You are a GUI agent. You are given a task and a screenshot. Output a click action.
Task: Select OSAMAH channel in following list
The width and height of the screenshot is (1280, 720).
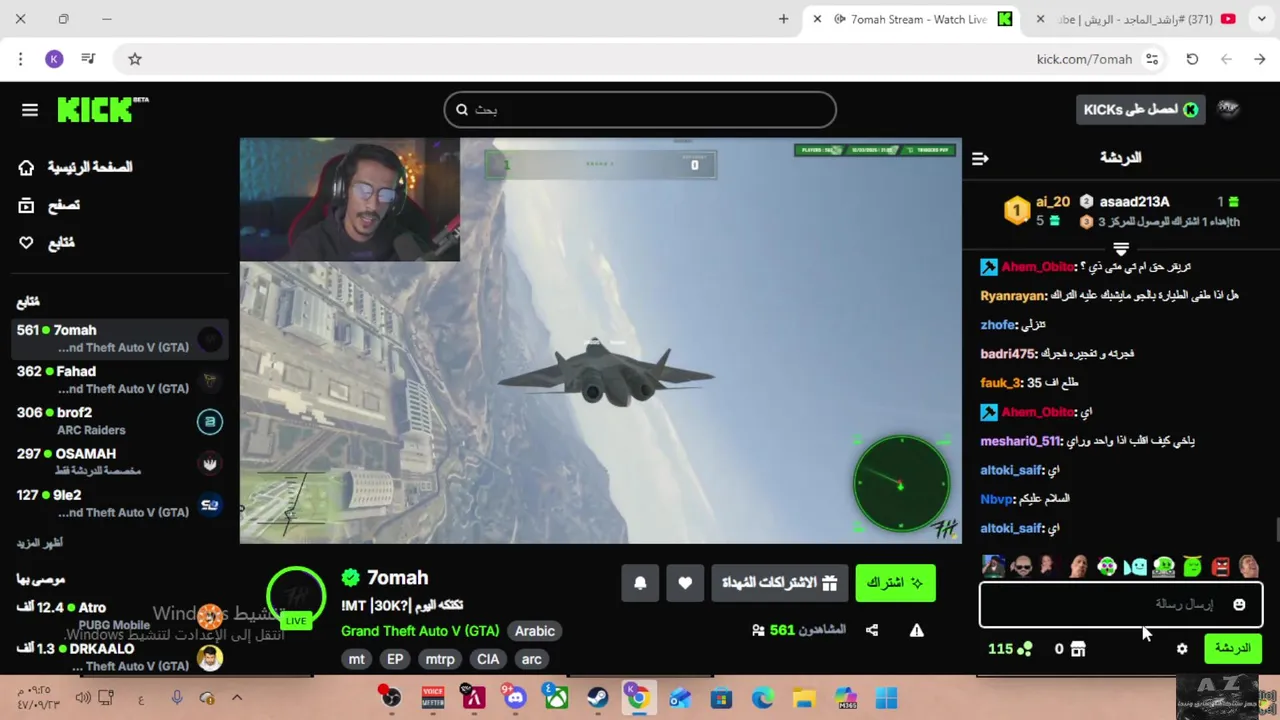(120, 461)
